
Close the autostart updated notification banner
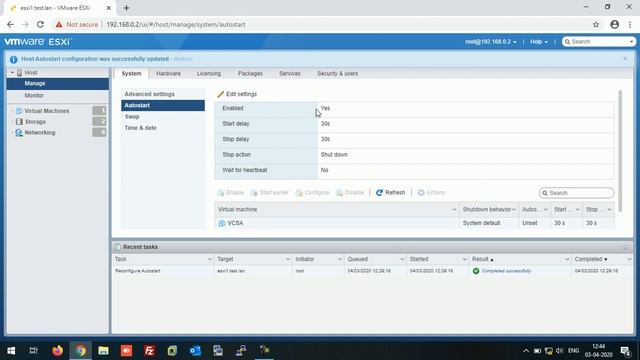625,59
